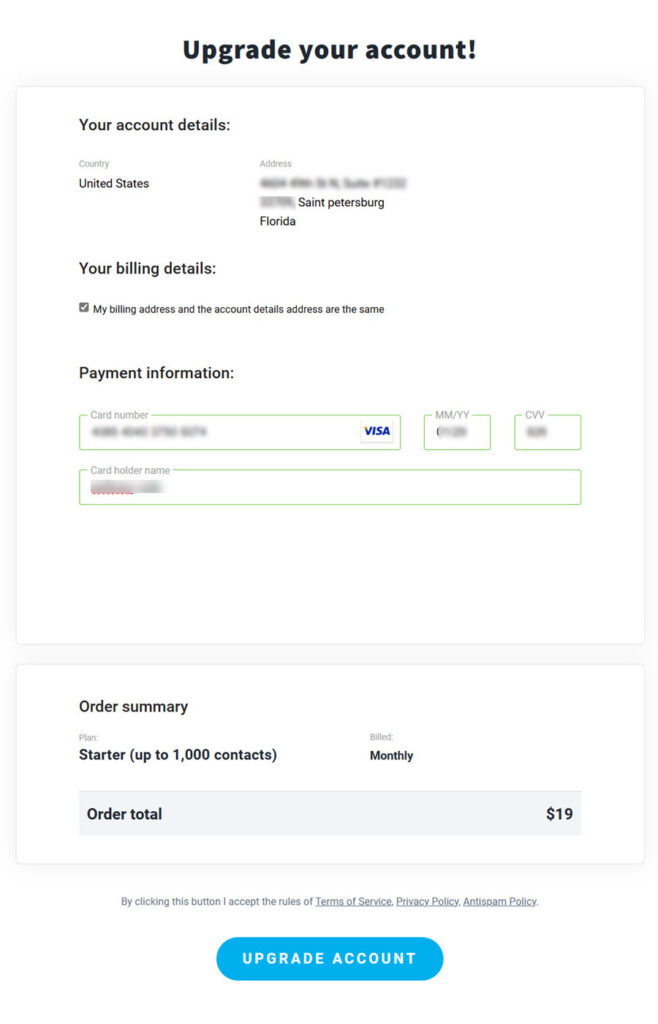Click the Order summary heading
The width and height of the screenshot is (658, 1024).
point(133,707)
